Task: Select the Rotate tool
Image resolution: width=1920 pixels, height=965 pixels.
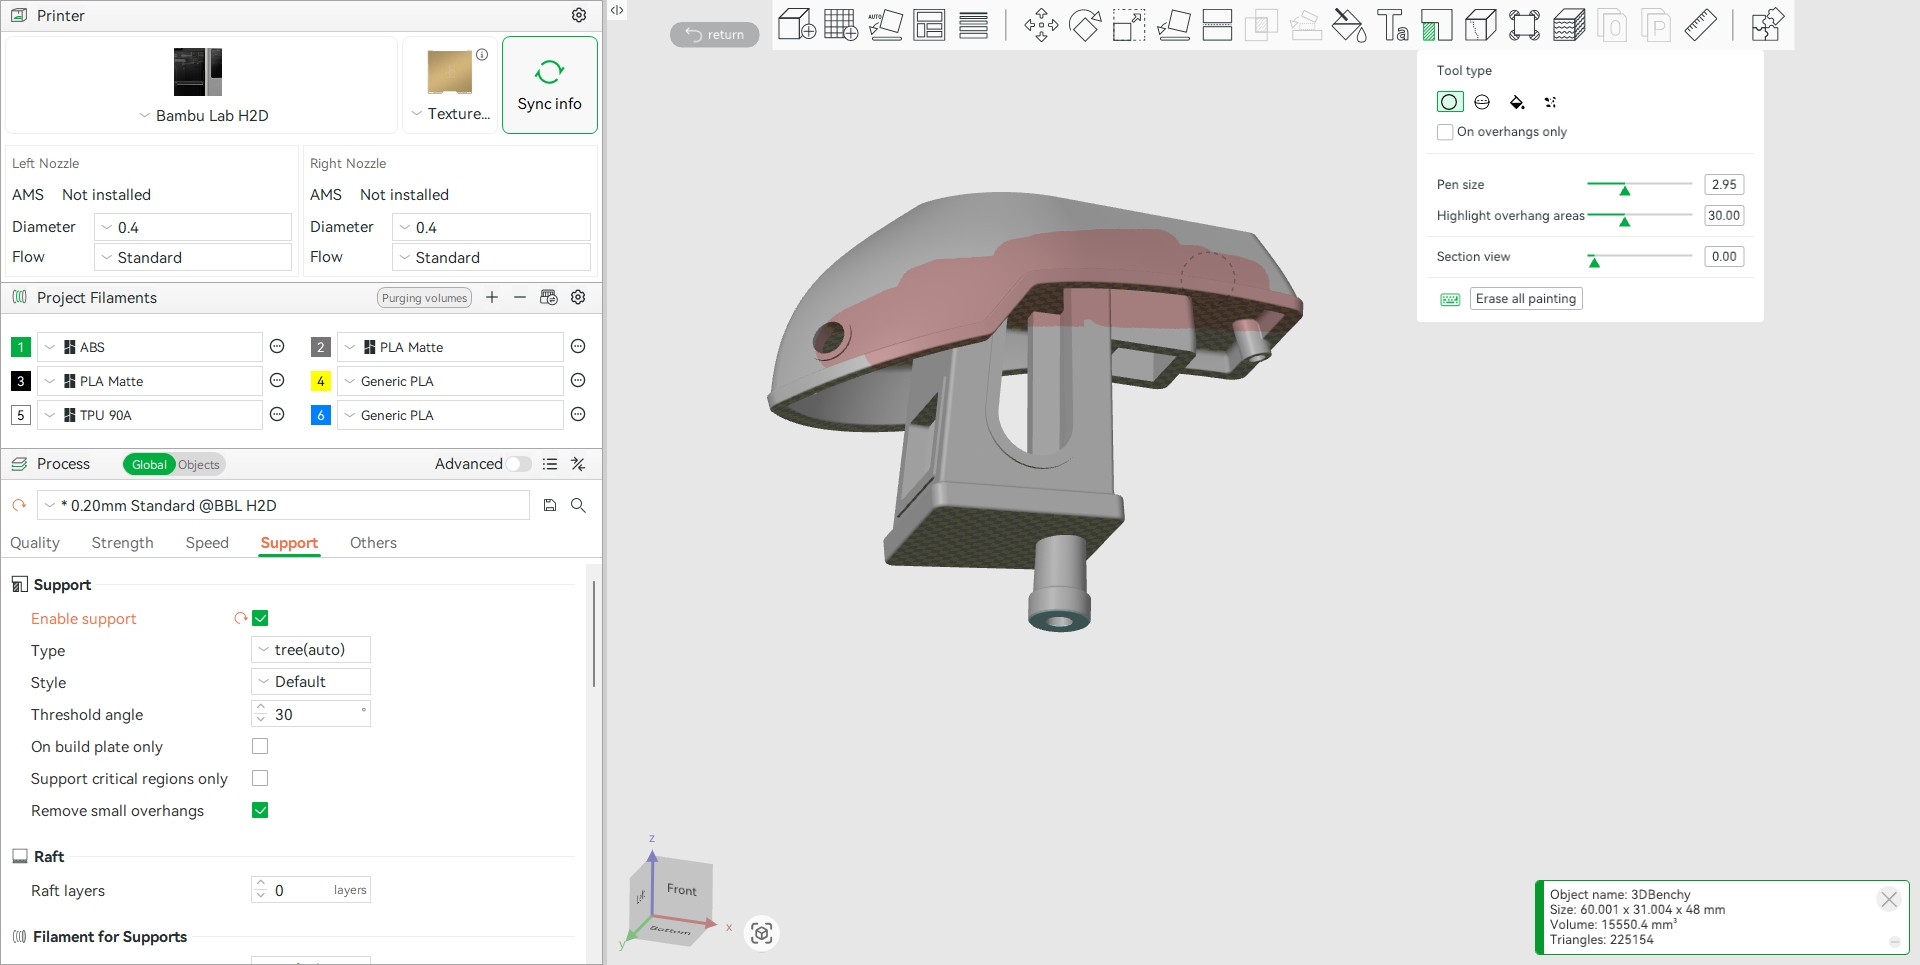Action: tap(1085, 24)
